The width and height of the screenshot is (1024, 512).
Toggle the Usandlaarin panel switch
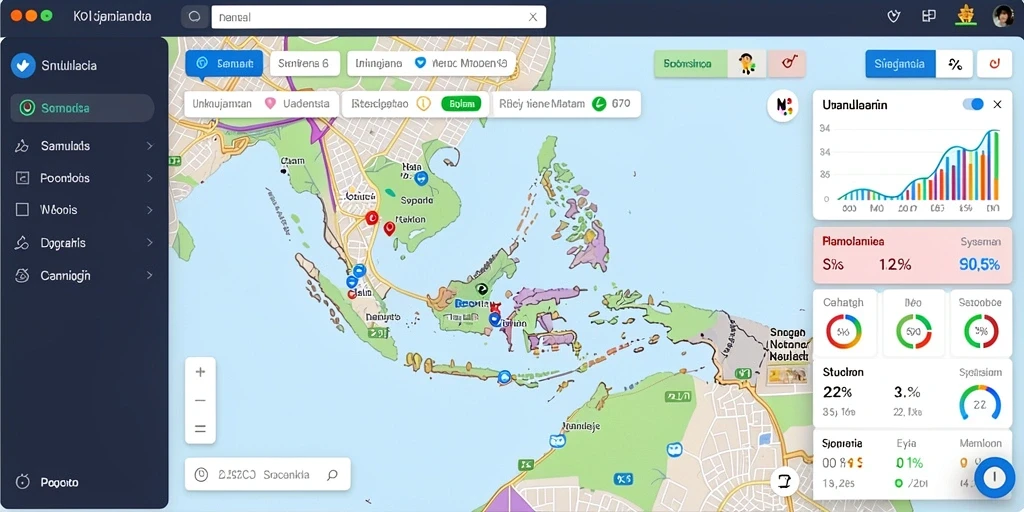pos(973,104)
